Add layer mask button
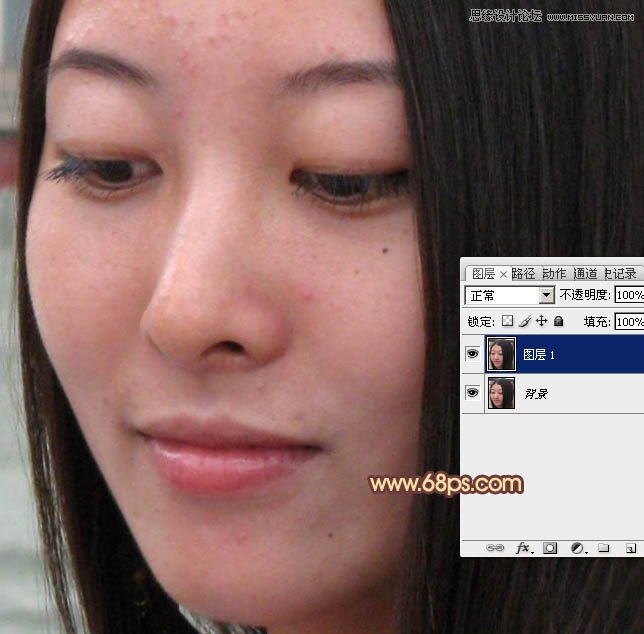This screenshot has height=634, width=644. (x=550, y=548)
